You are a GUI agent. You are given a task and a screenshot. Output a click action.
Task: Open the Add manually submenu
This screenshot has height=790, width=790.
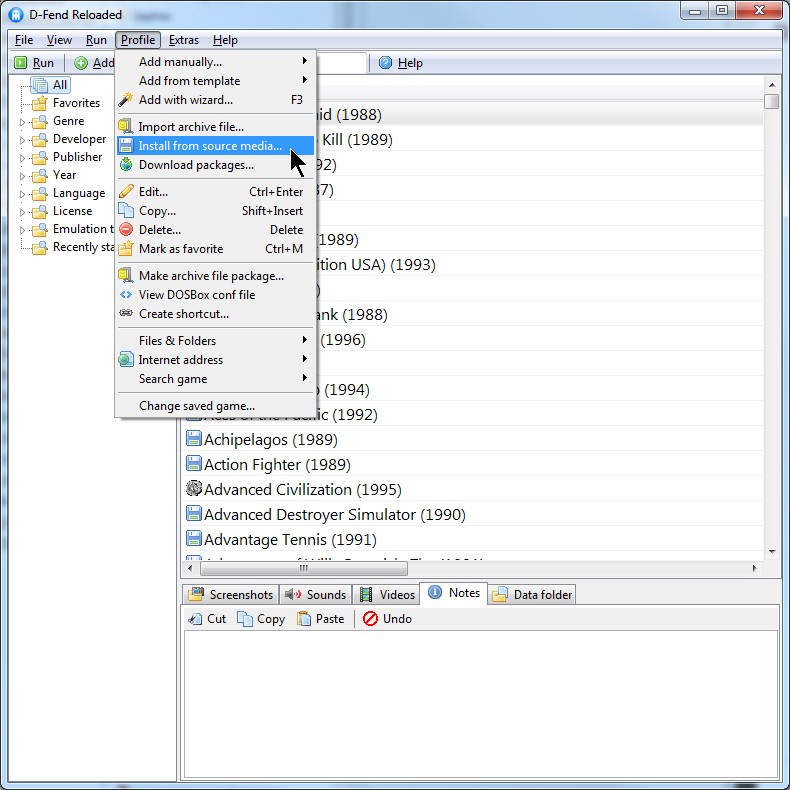(216, 61)
